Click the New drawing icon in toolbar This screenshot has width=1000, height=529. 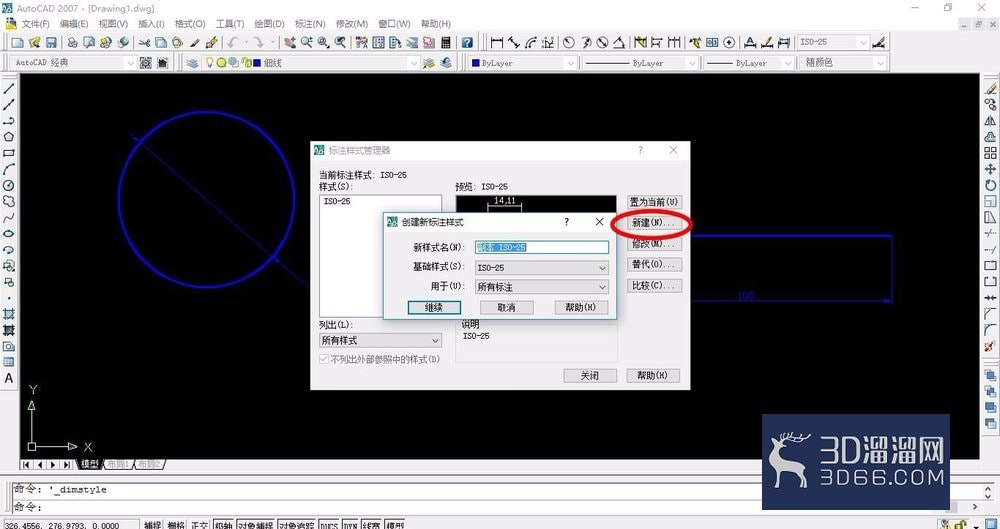[x=18, y=43]
